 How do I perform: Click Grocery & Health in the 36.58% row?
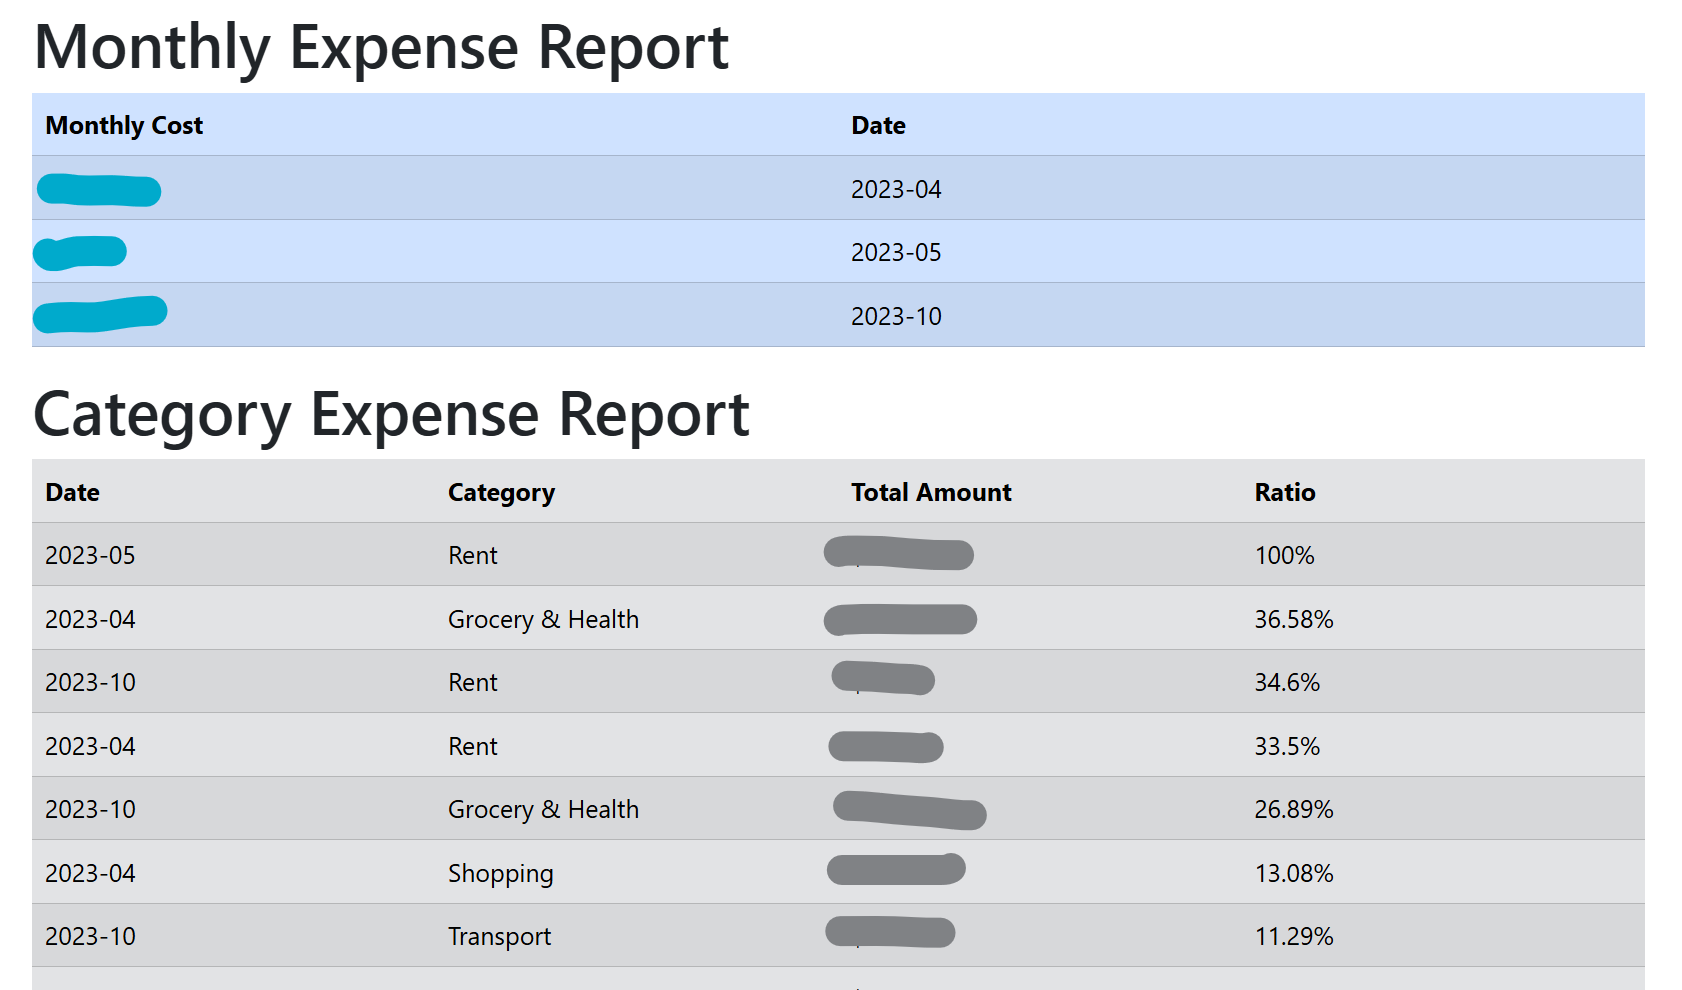(x=543, y=619)
